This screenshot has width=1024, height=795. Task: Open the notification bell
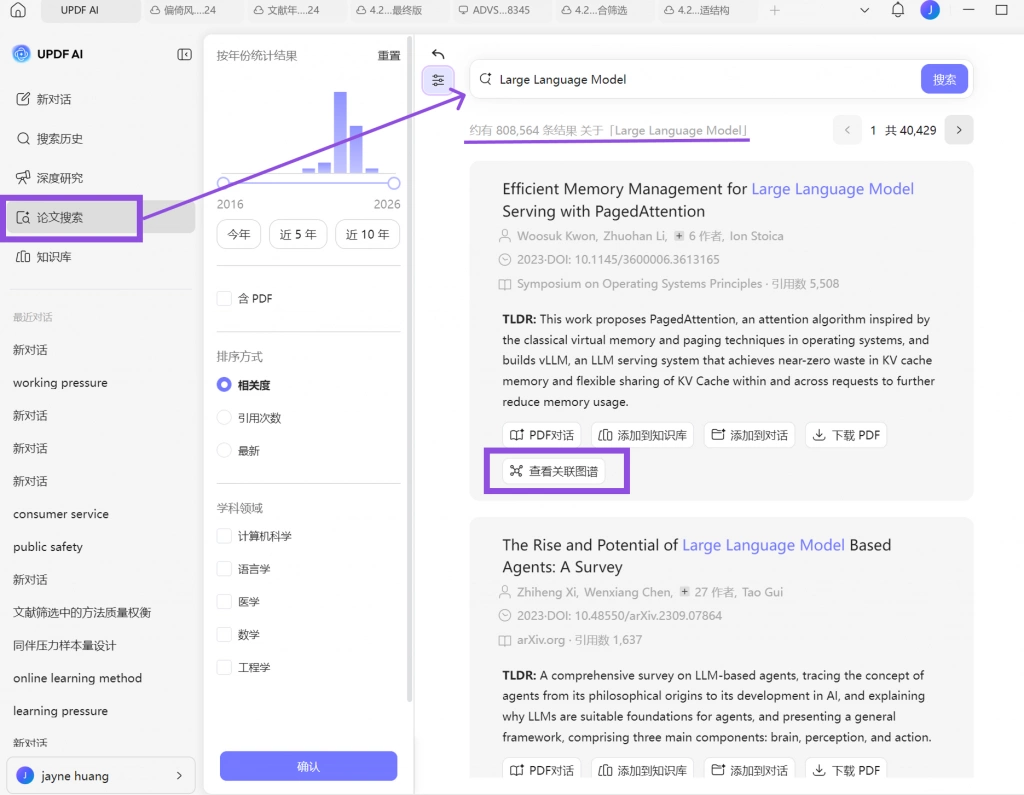coord(897,10)
